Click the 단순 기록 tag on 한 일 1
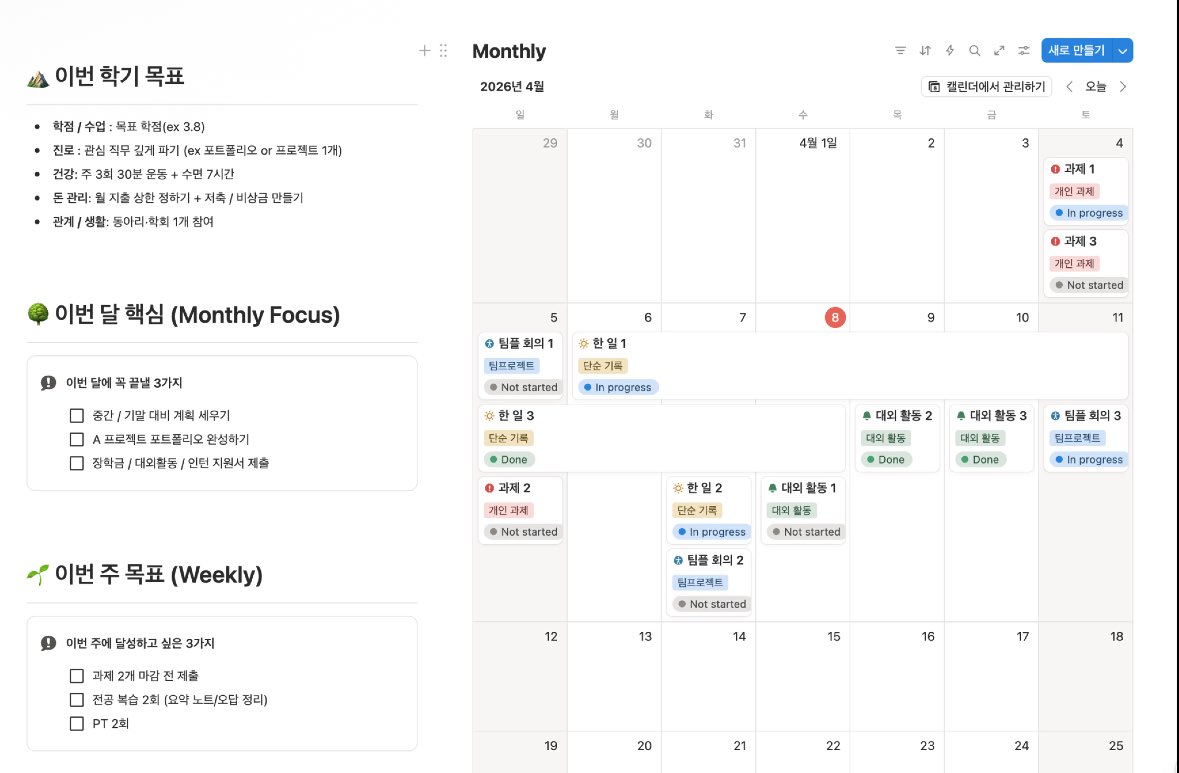 tap(603, 366)
